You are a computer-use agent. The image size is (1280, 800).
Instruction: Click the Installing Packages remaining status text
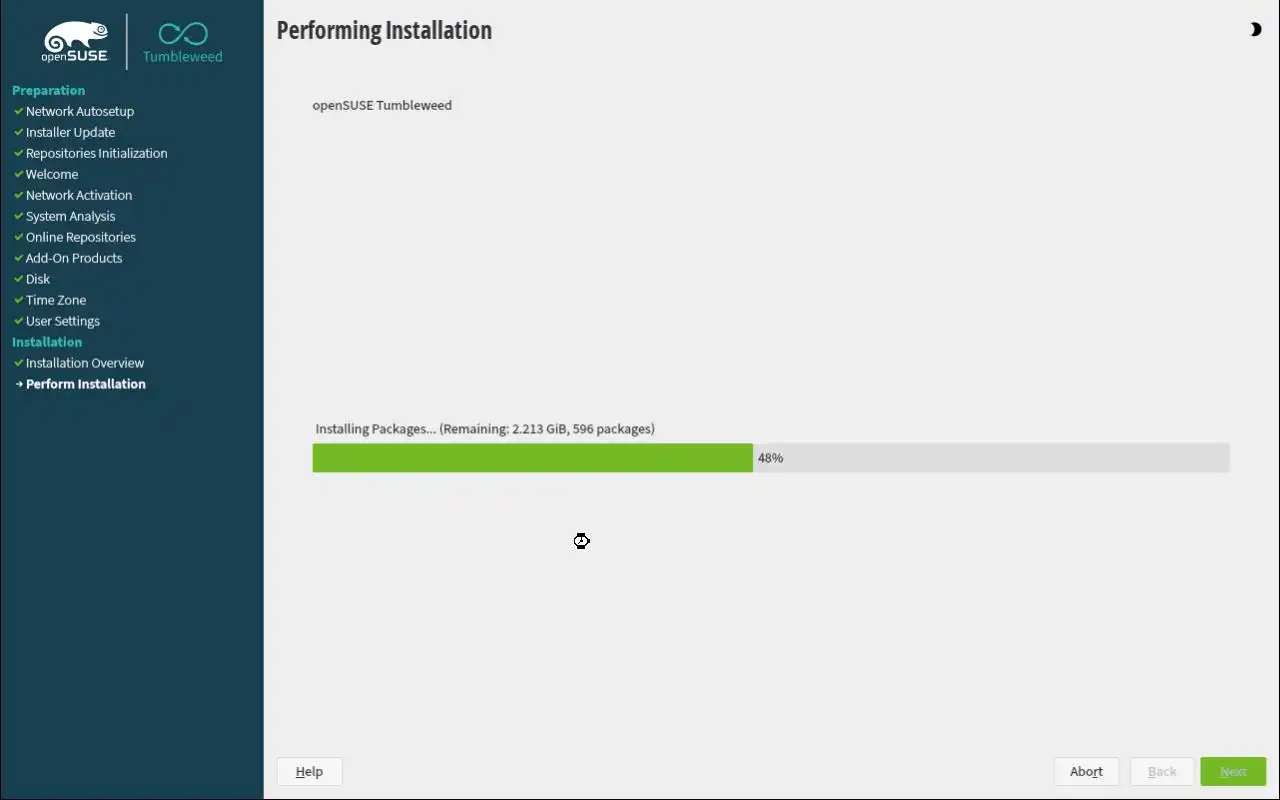[485, 429]
